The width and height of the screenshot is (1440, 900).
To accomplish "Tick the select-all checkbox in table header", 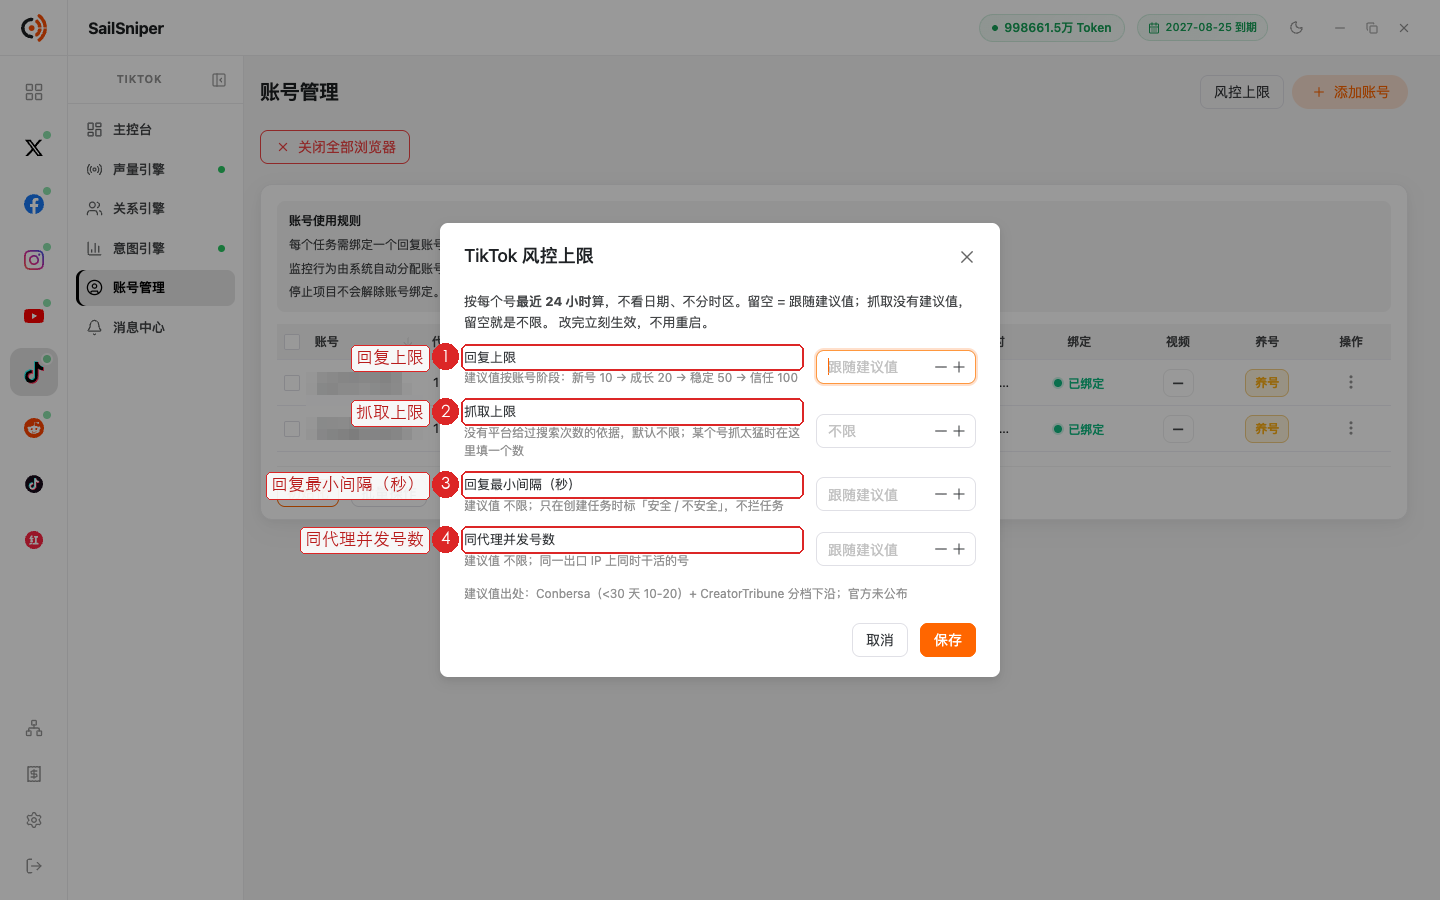I will [x=292, y=342].
